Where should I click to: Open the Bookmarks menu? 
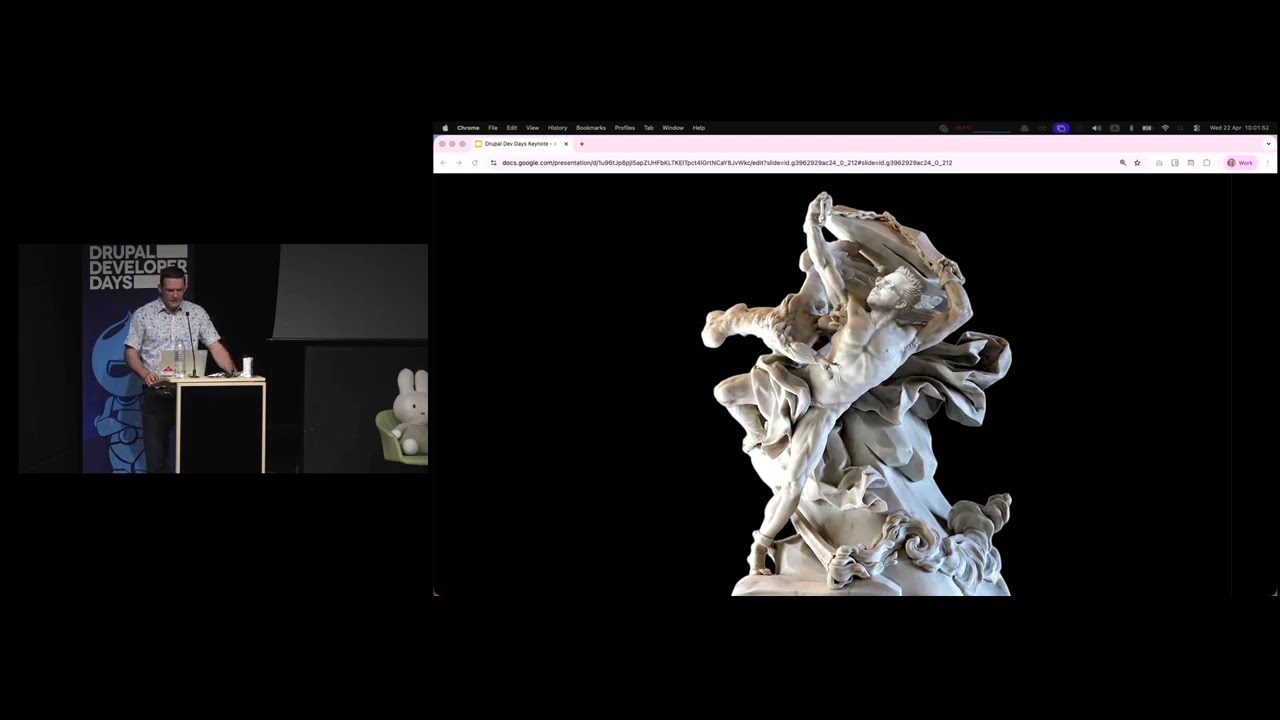pos(591,128)
